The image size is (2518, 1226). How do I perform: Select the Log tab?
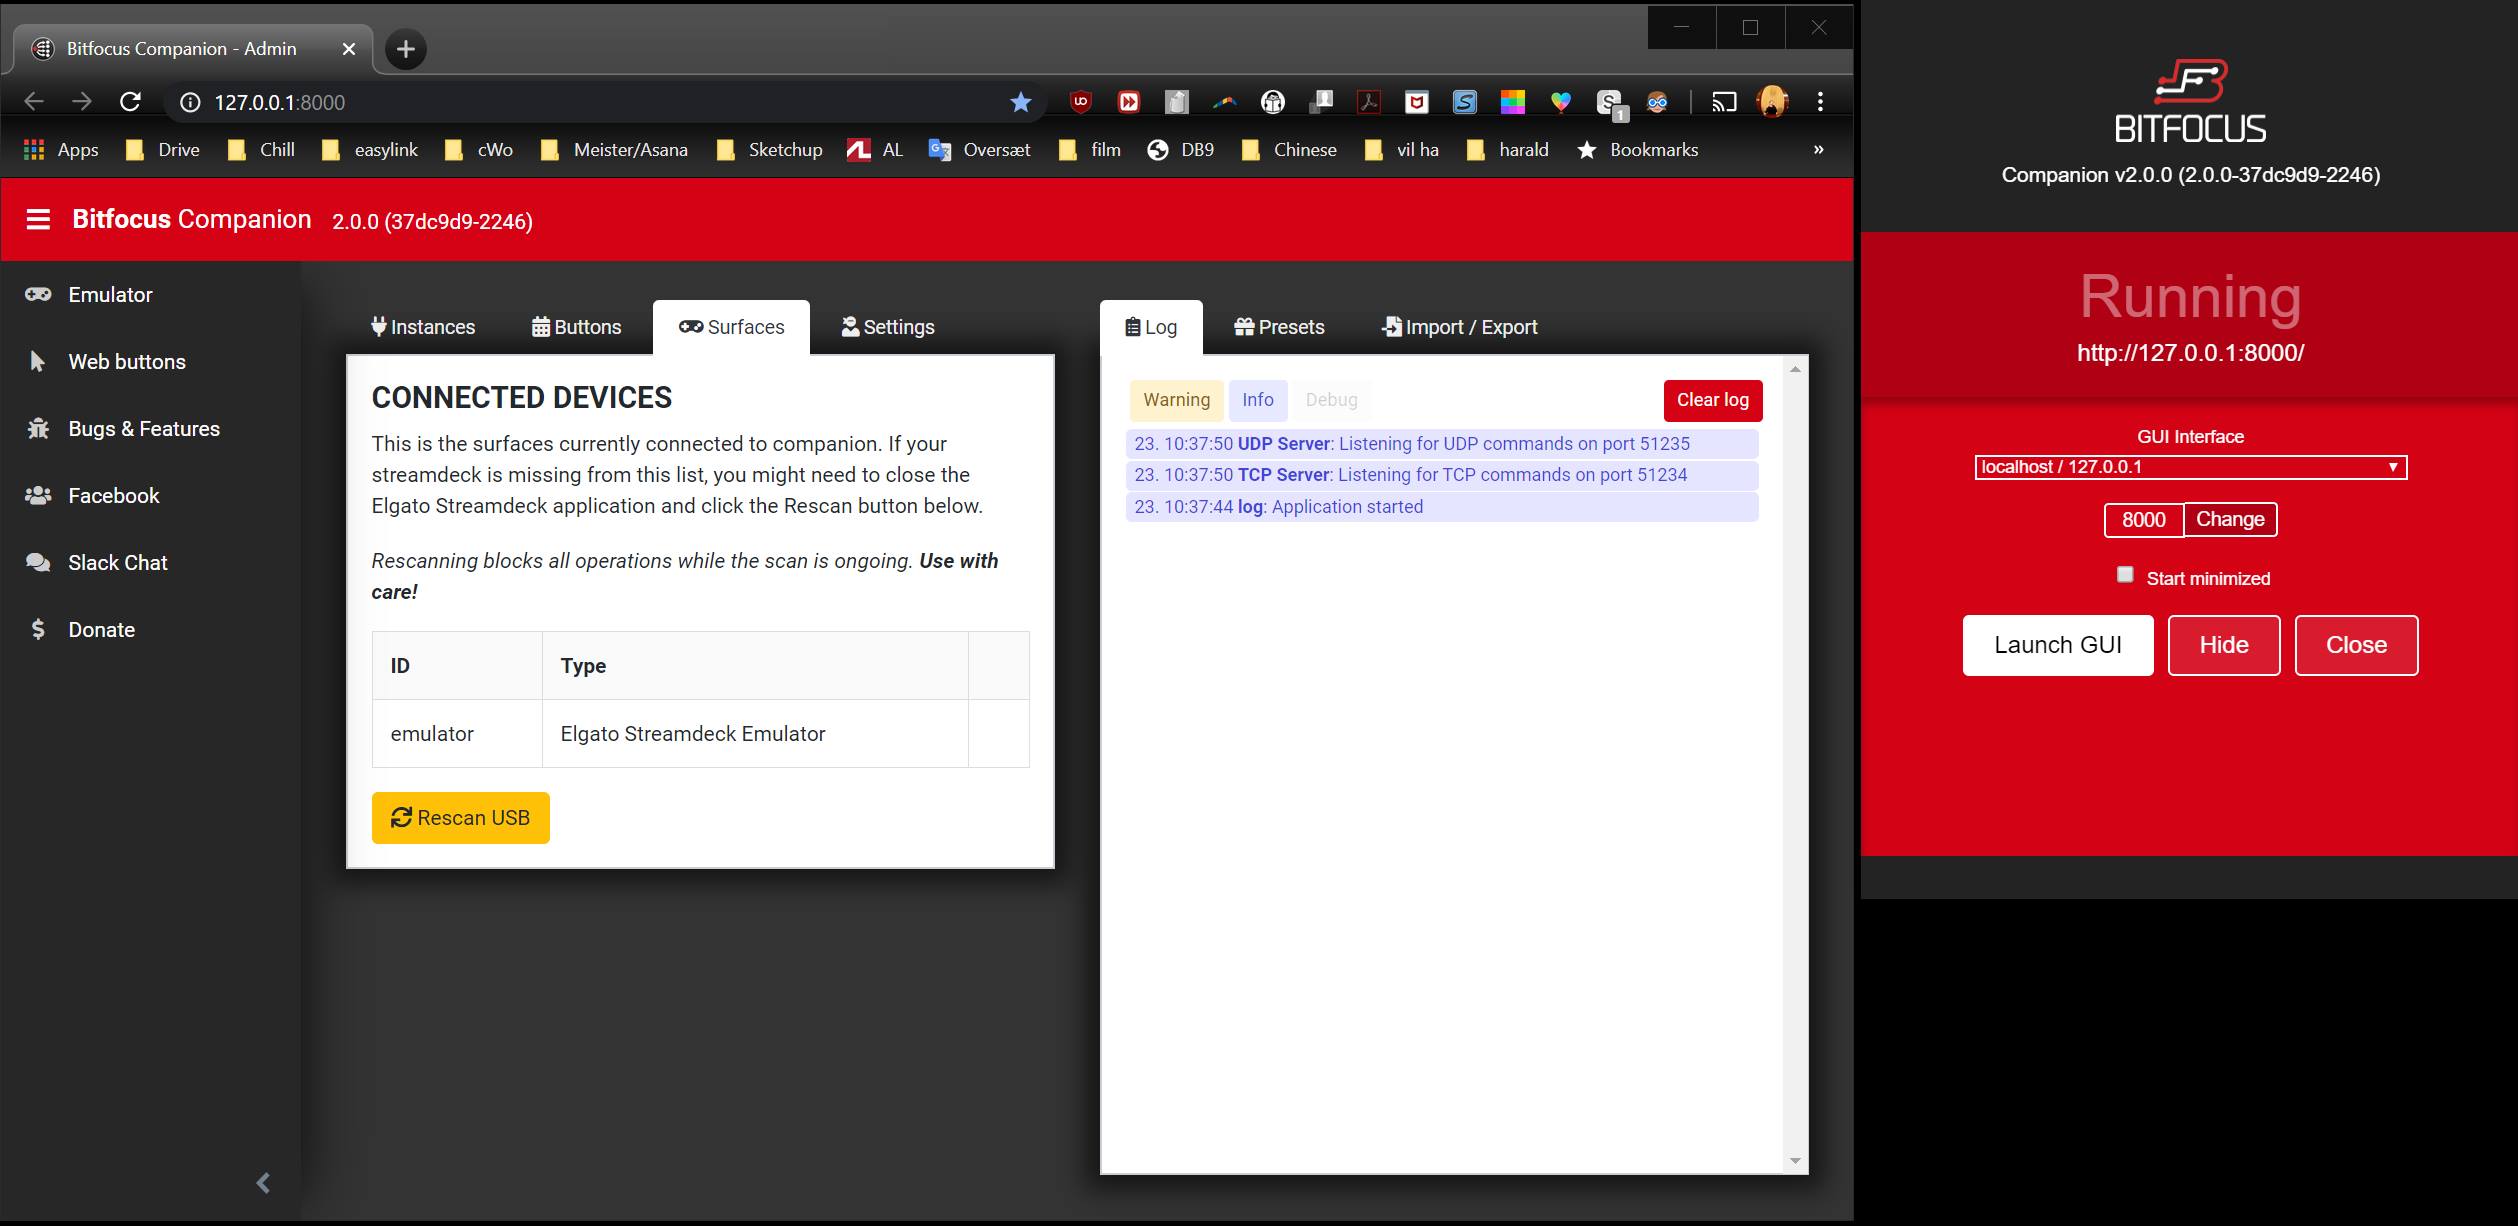pos(1151,327)
